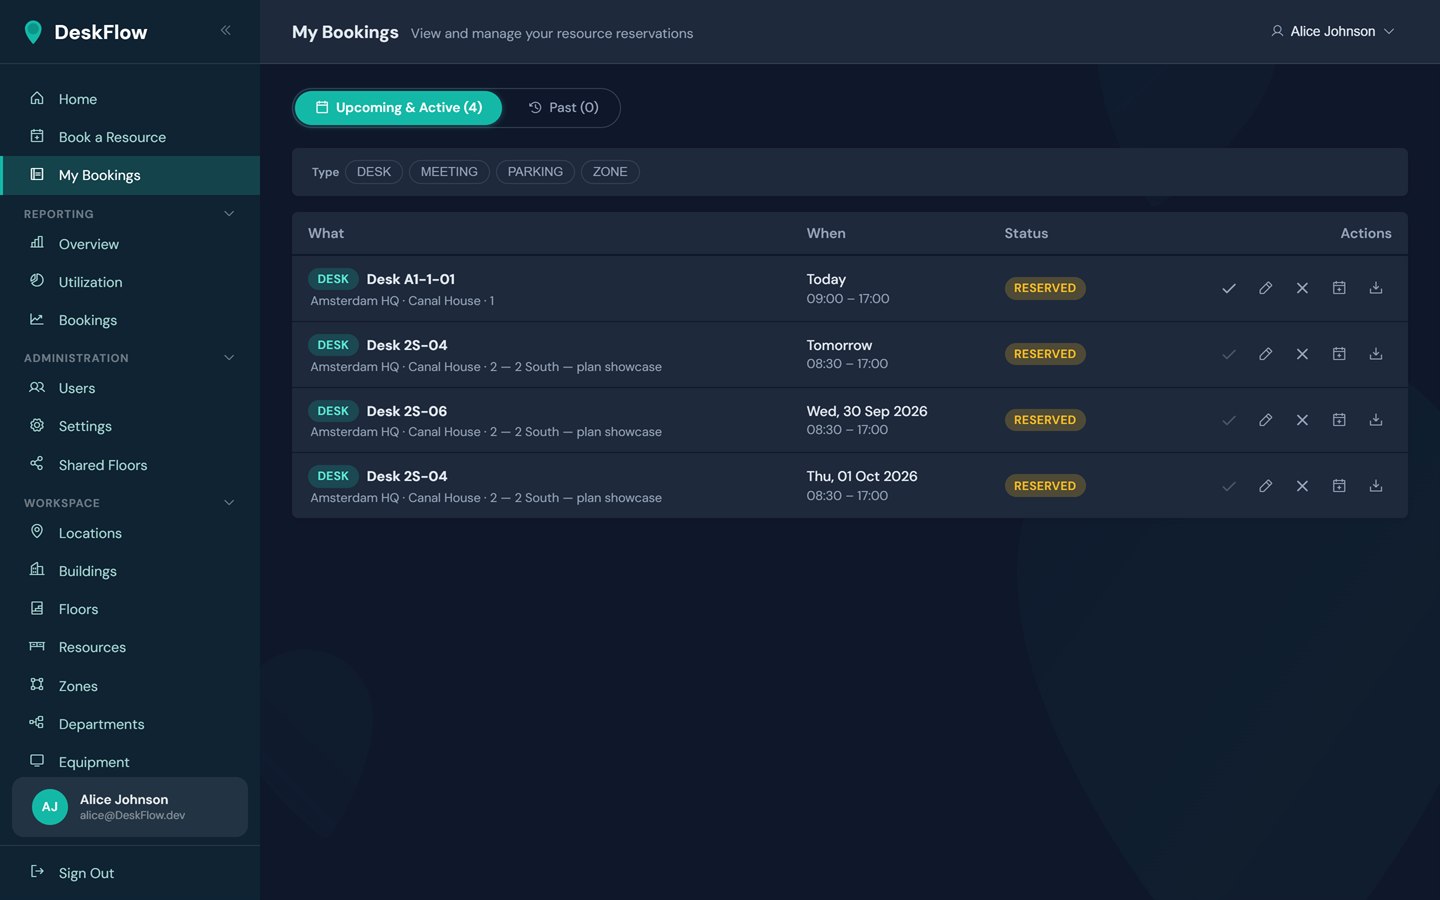Toggle the PARKING type filter
Image resolution: width=1440 pixels, height=900 pixels.
535,172
